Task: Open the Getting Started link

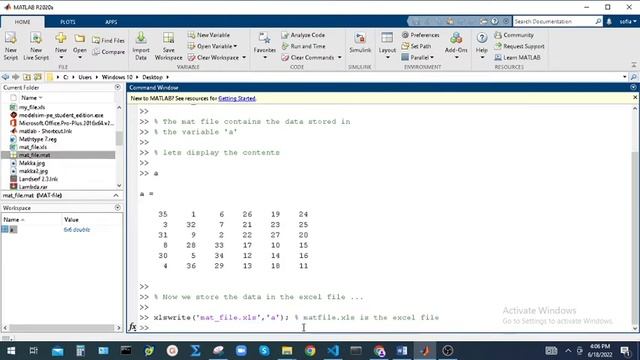Action: point(237,98)
